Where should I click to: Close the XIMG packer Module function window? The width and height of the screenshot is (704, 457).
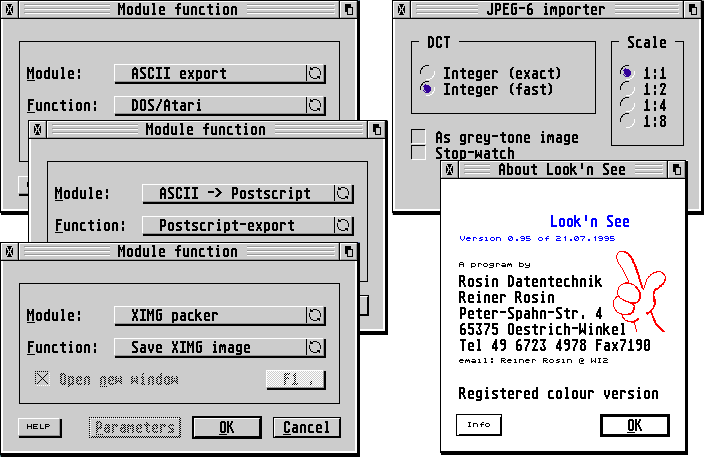9,251
